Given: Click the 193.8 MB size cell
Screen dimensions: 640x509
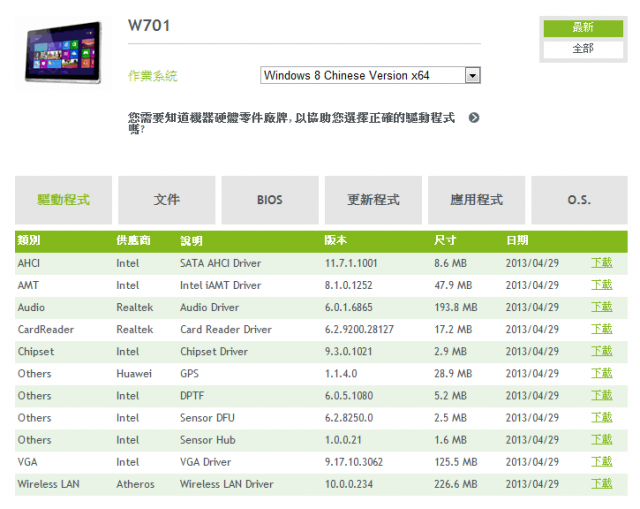Looking at the screenshot, I should tap(456, 307).
